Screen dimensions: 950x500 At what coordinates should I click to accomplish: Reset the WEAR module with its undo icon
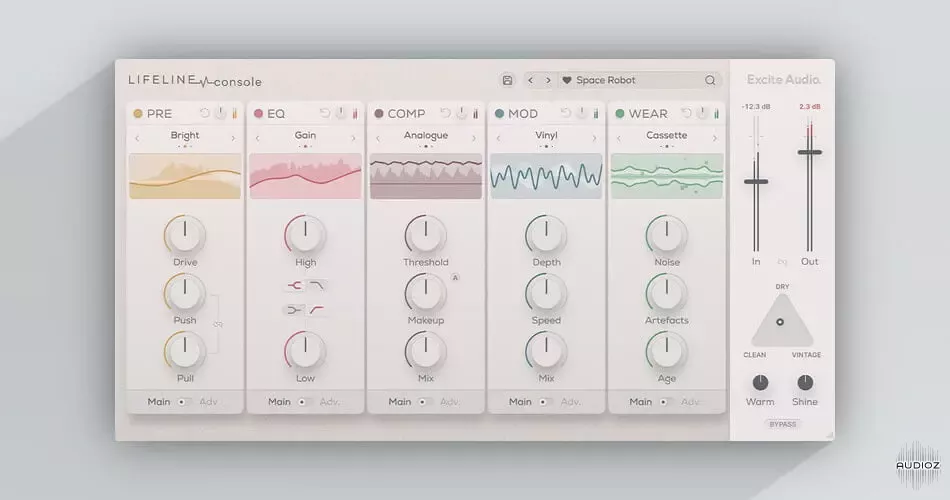coord(686,113)
